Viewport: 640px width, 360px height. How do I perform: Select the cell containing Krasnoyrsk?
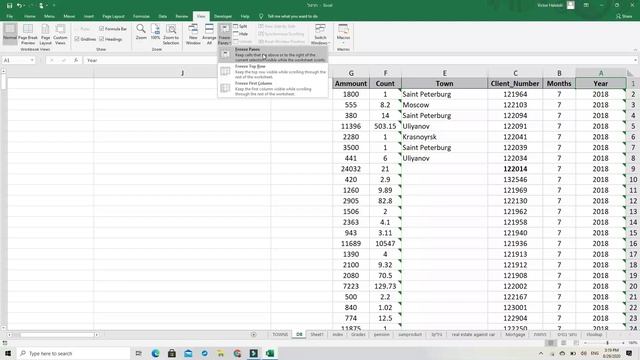[x=444, y=137]
